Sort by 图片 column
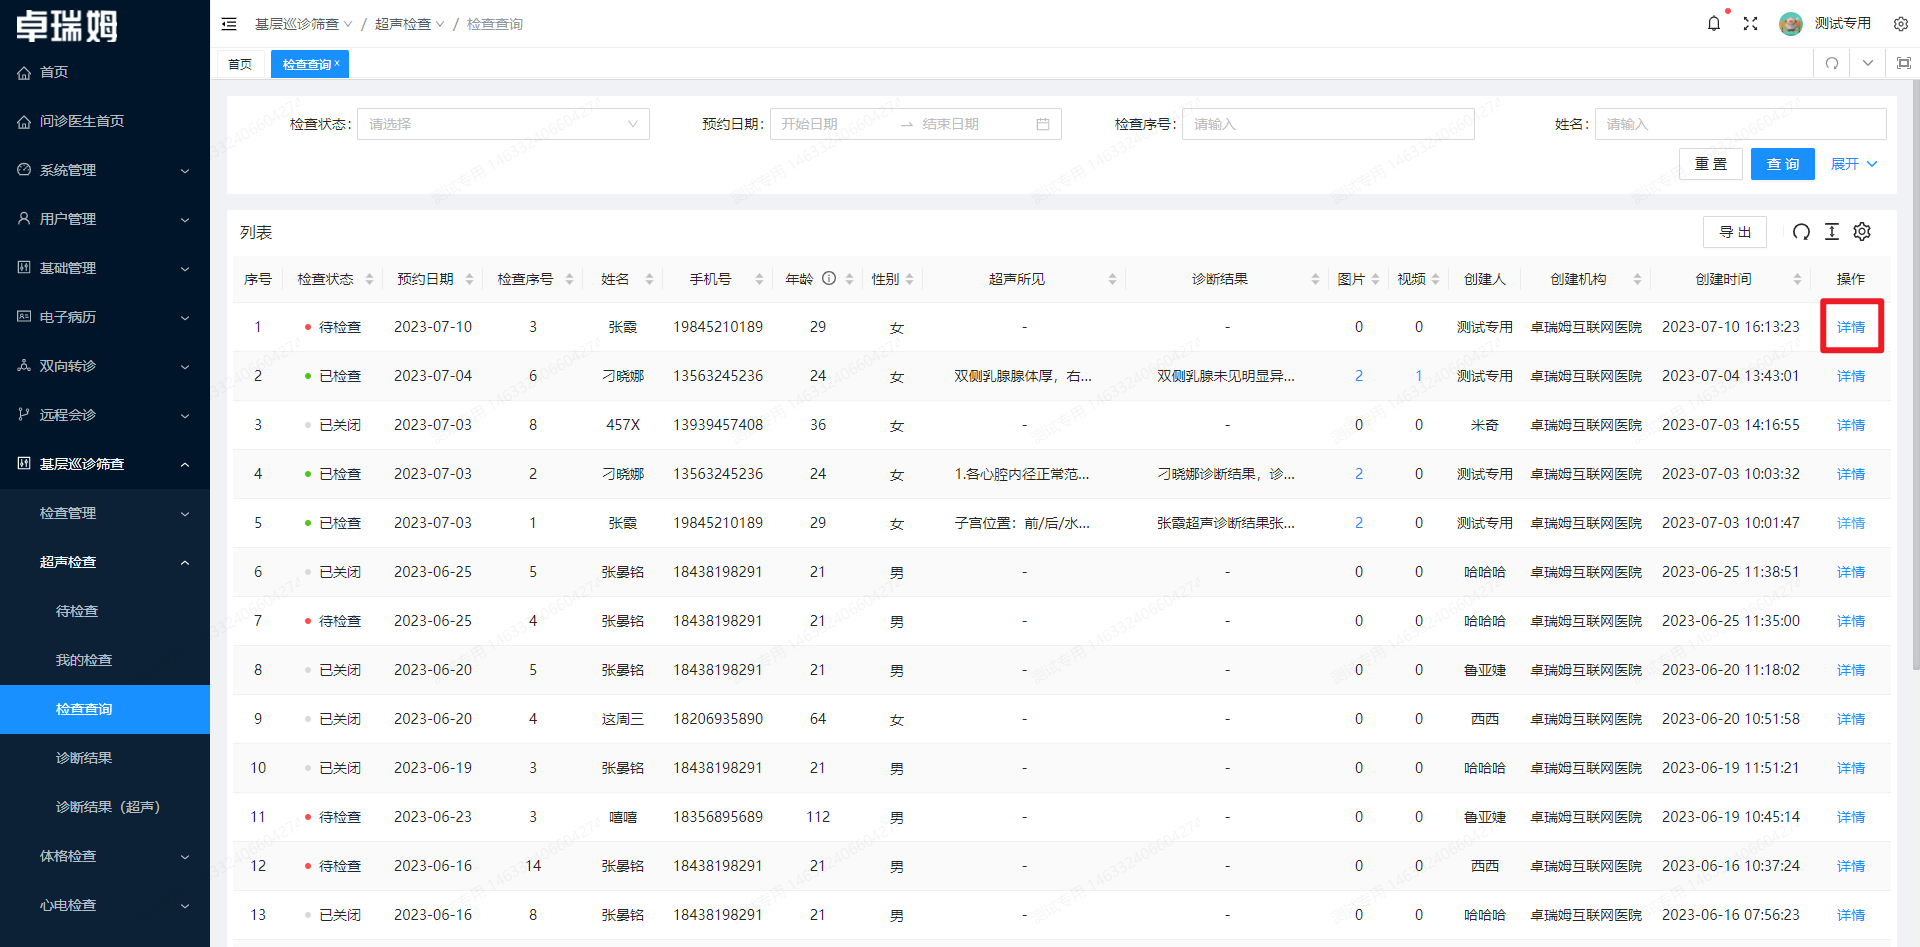Image resolution: width=1920 pixels, height=947 pixels. point(1375,279)
